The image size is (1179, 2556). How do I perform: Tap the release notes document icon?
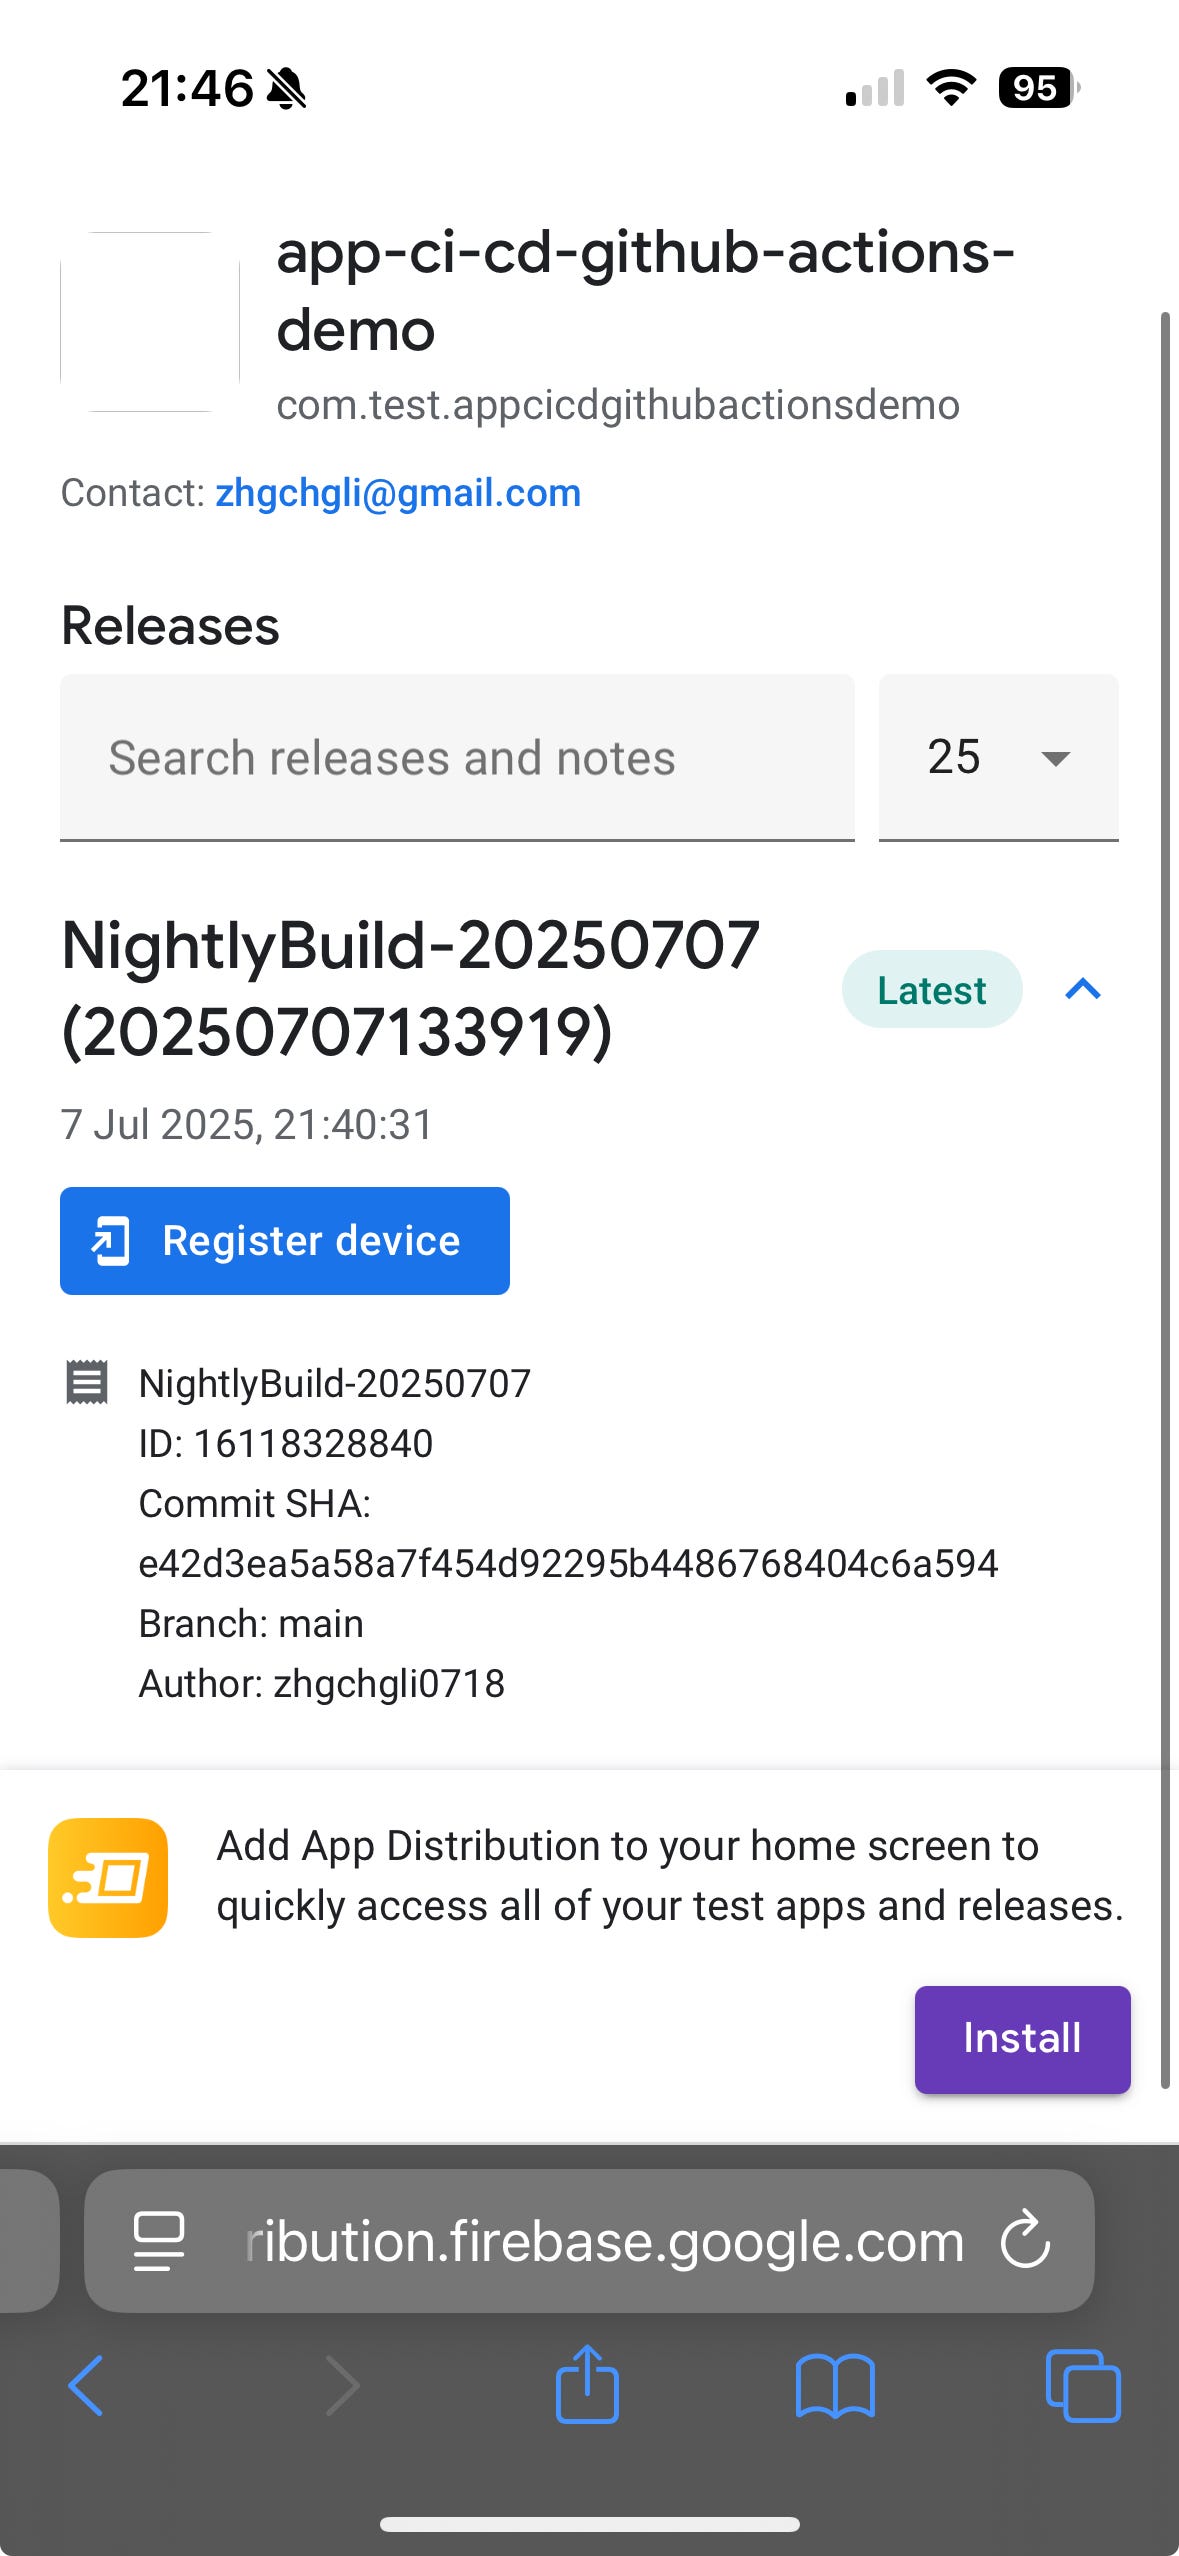point(87,1383)
